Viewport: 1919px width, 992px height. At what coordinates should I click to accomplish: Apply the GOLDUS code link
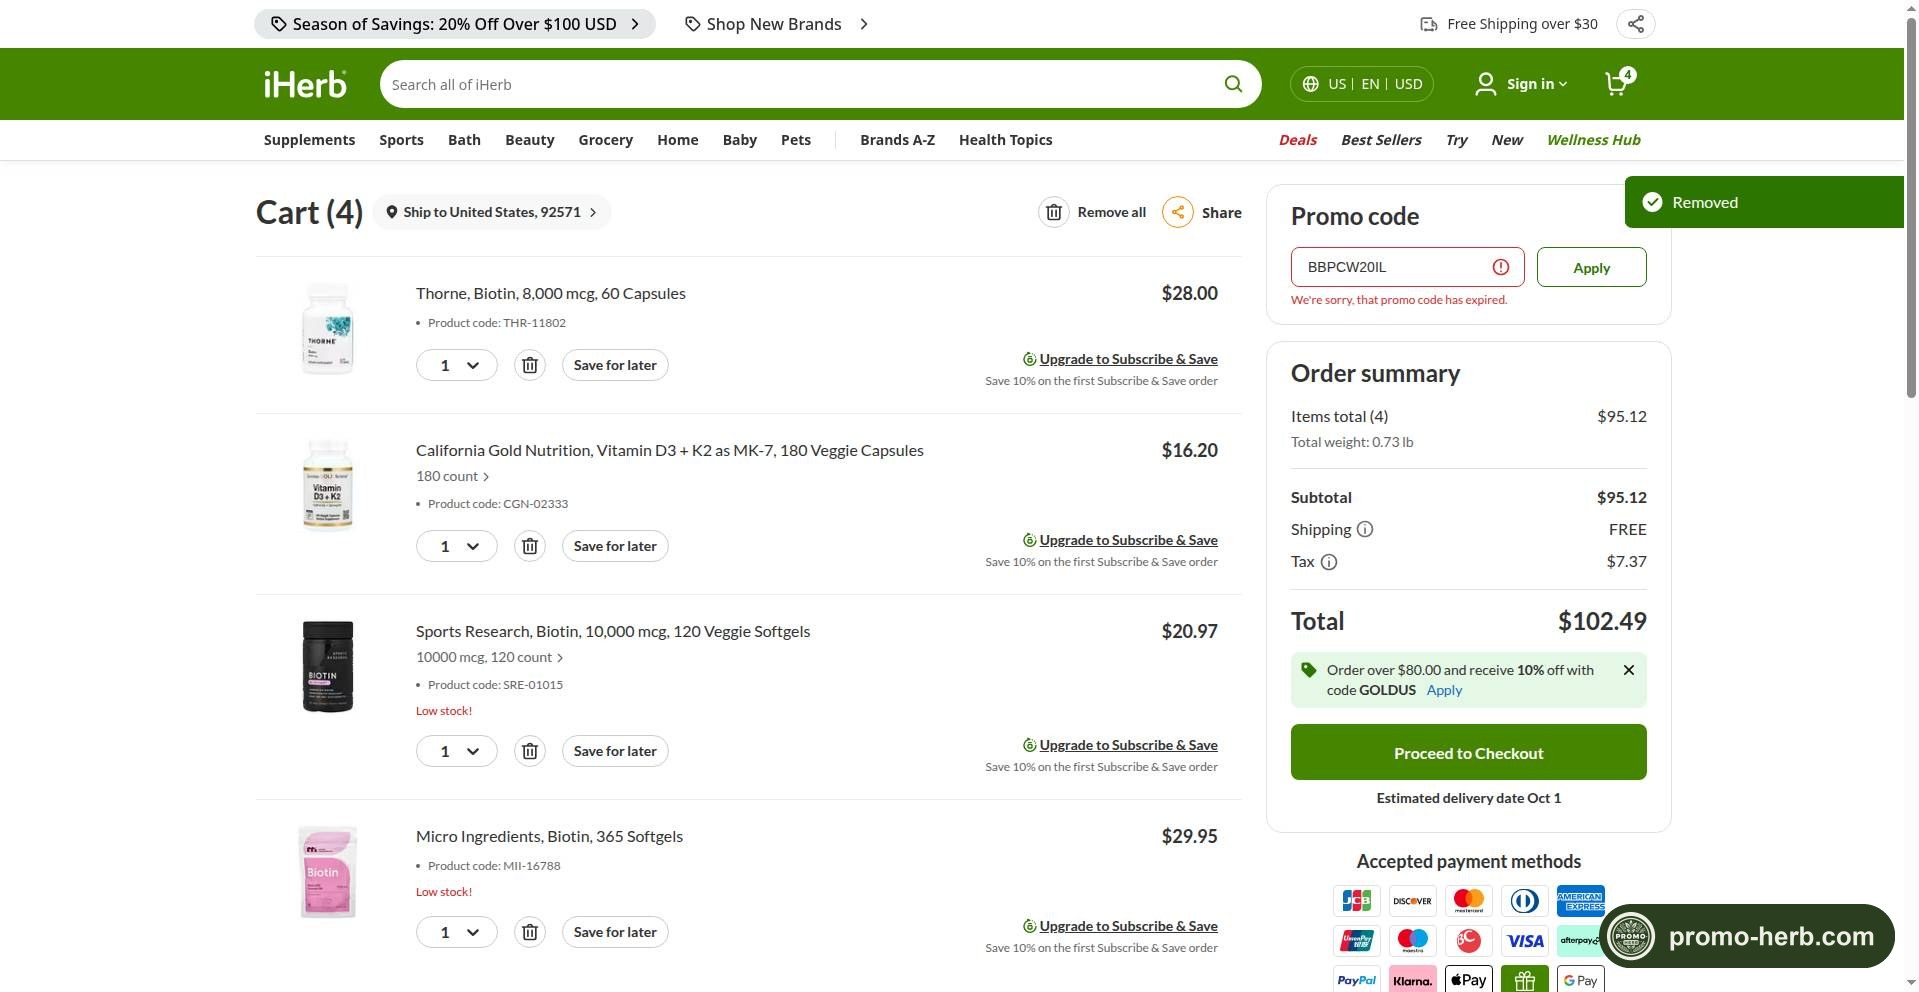[x=1444, y=690]
